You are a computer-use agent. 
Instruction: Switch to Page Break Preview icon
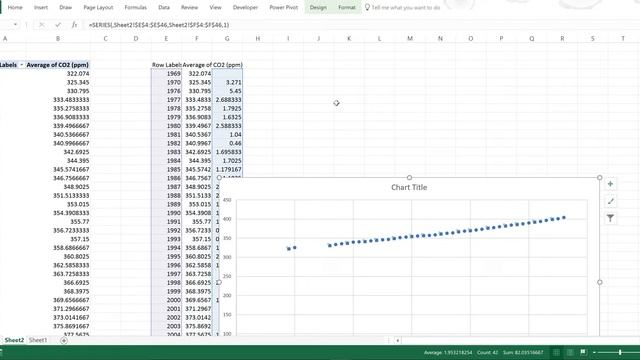tap(583, 352)
